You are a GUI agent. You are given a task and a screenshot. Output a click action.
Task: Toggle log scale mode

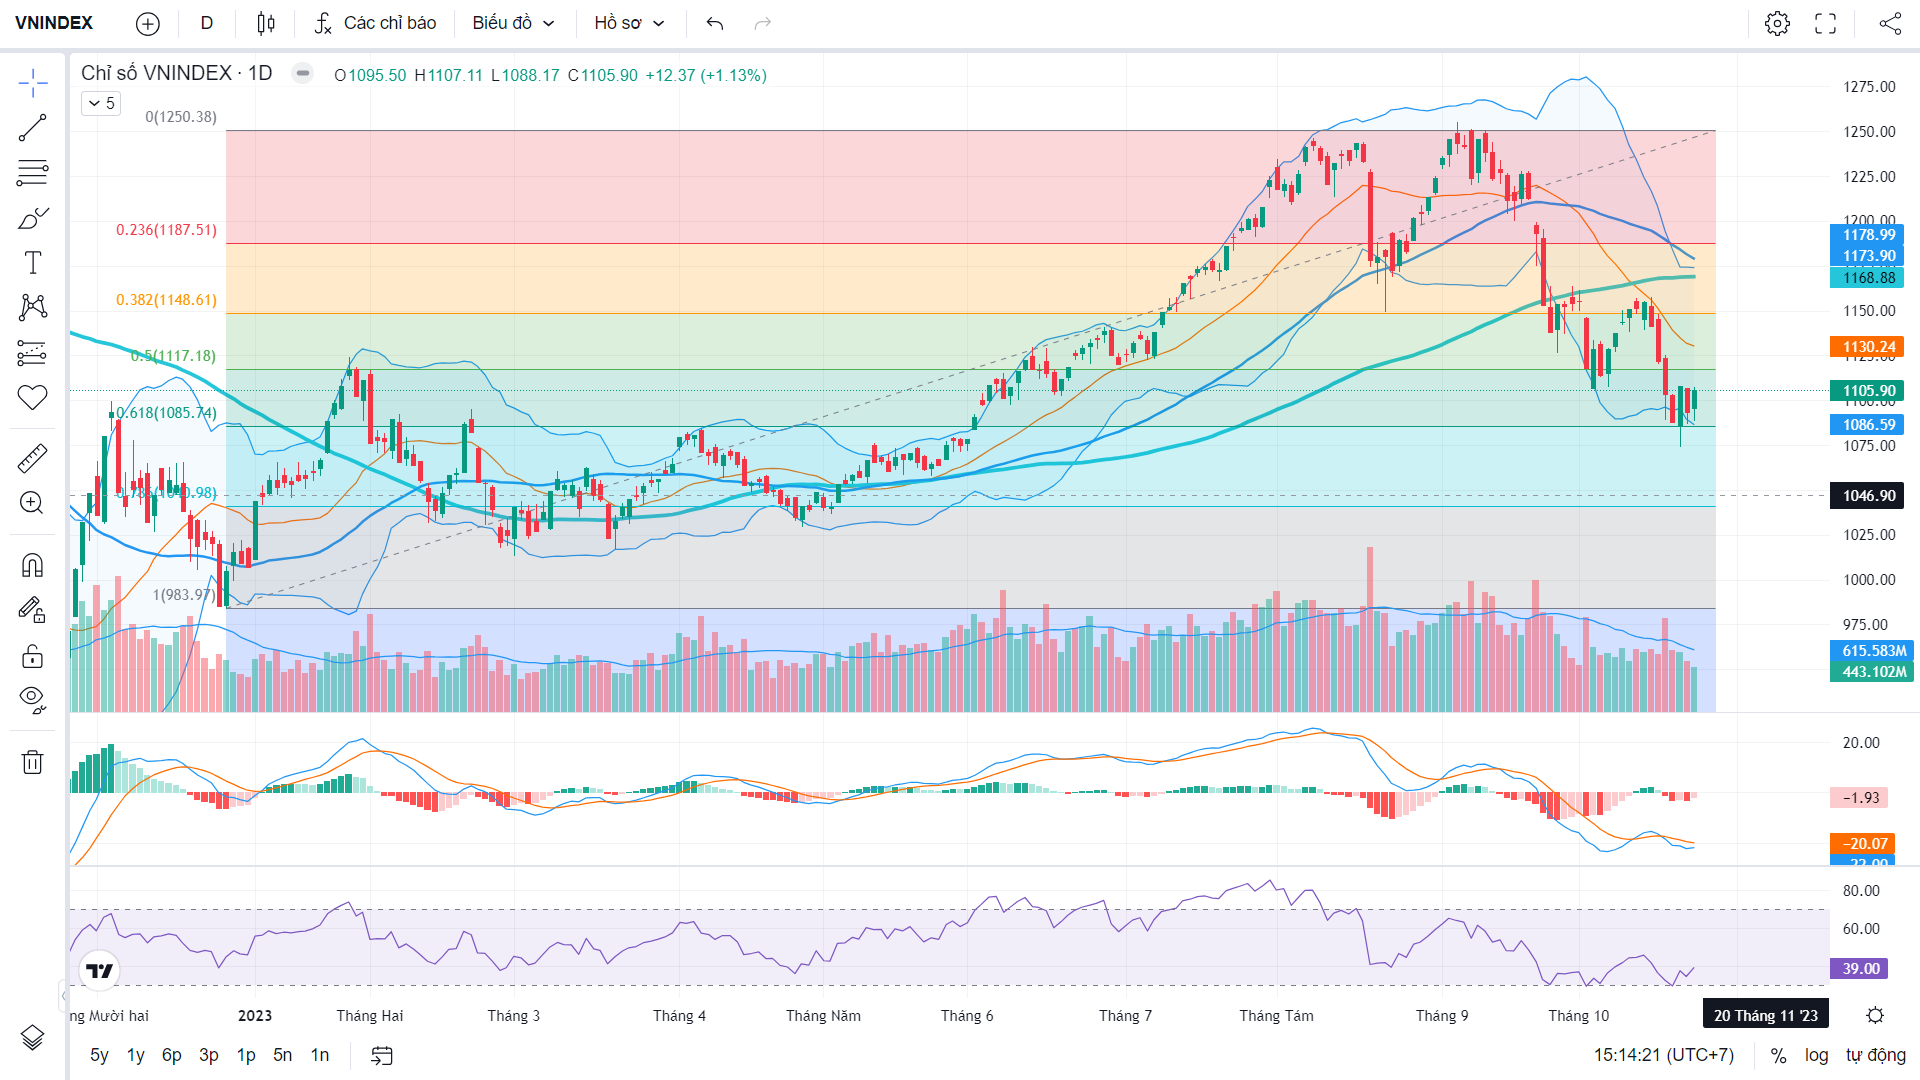point(1816,1055)
